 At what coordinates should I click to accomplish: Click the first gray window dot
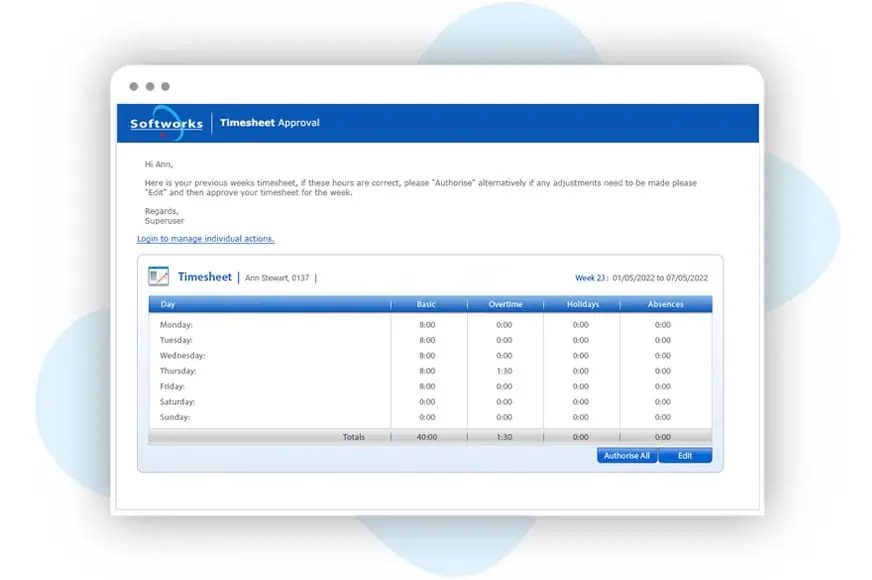134,86
